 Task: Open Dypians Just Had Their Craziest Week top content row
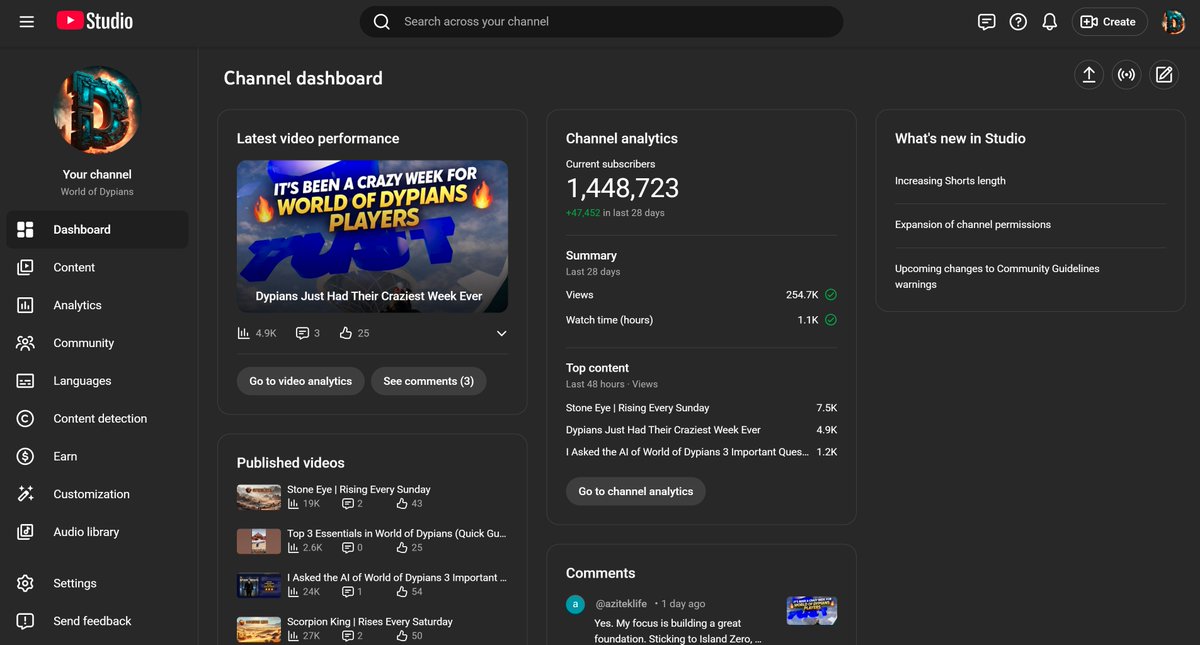(701, 430)
